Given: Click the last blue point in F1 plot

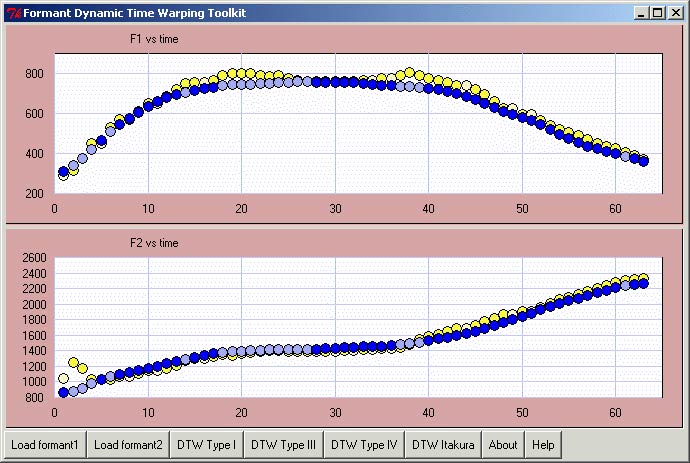Looking at the screenshot, I should coord(643,161).
